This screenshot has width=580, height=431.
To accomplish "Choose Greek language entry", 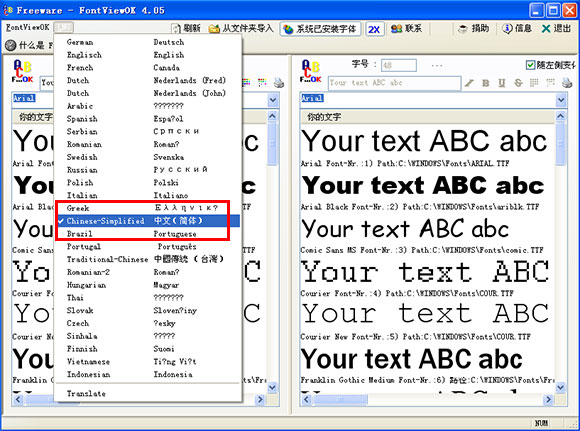I will (148, 208).
